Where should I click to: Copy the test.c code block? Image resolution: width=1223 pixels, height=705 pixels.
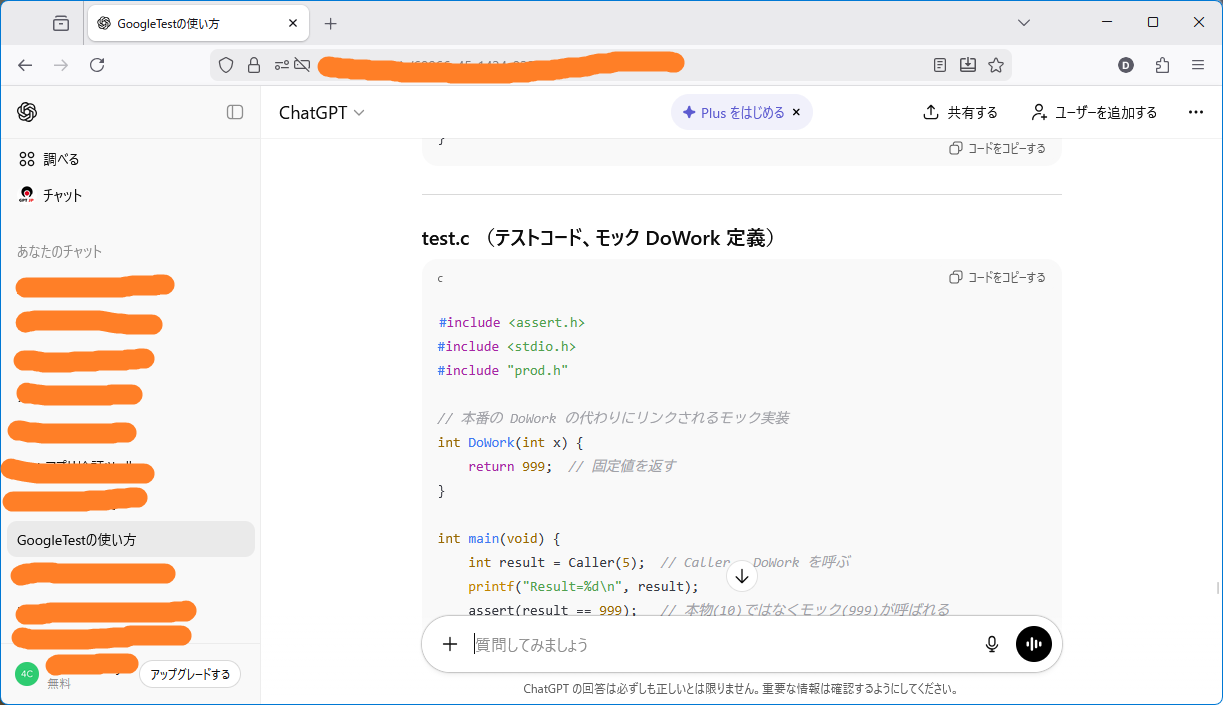(x=997, y=277)
